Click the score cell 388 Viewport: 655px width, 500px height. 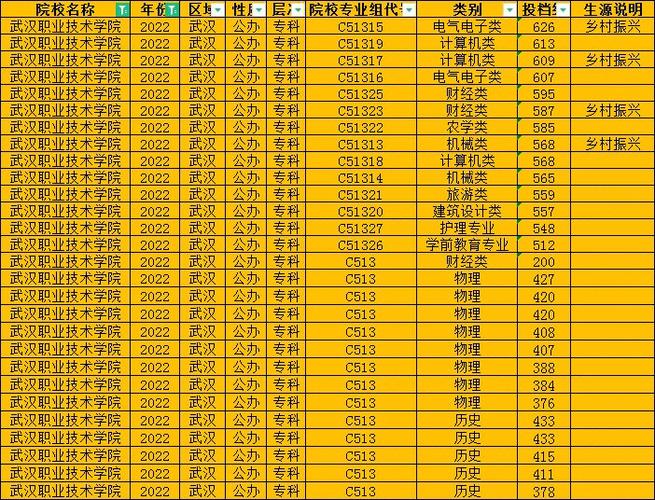544,368
